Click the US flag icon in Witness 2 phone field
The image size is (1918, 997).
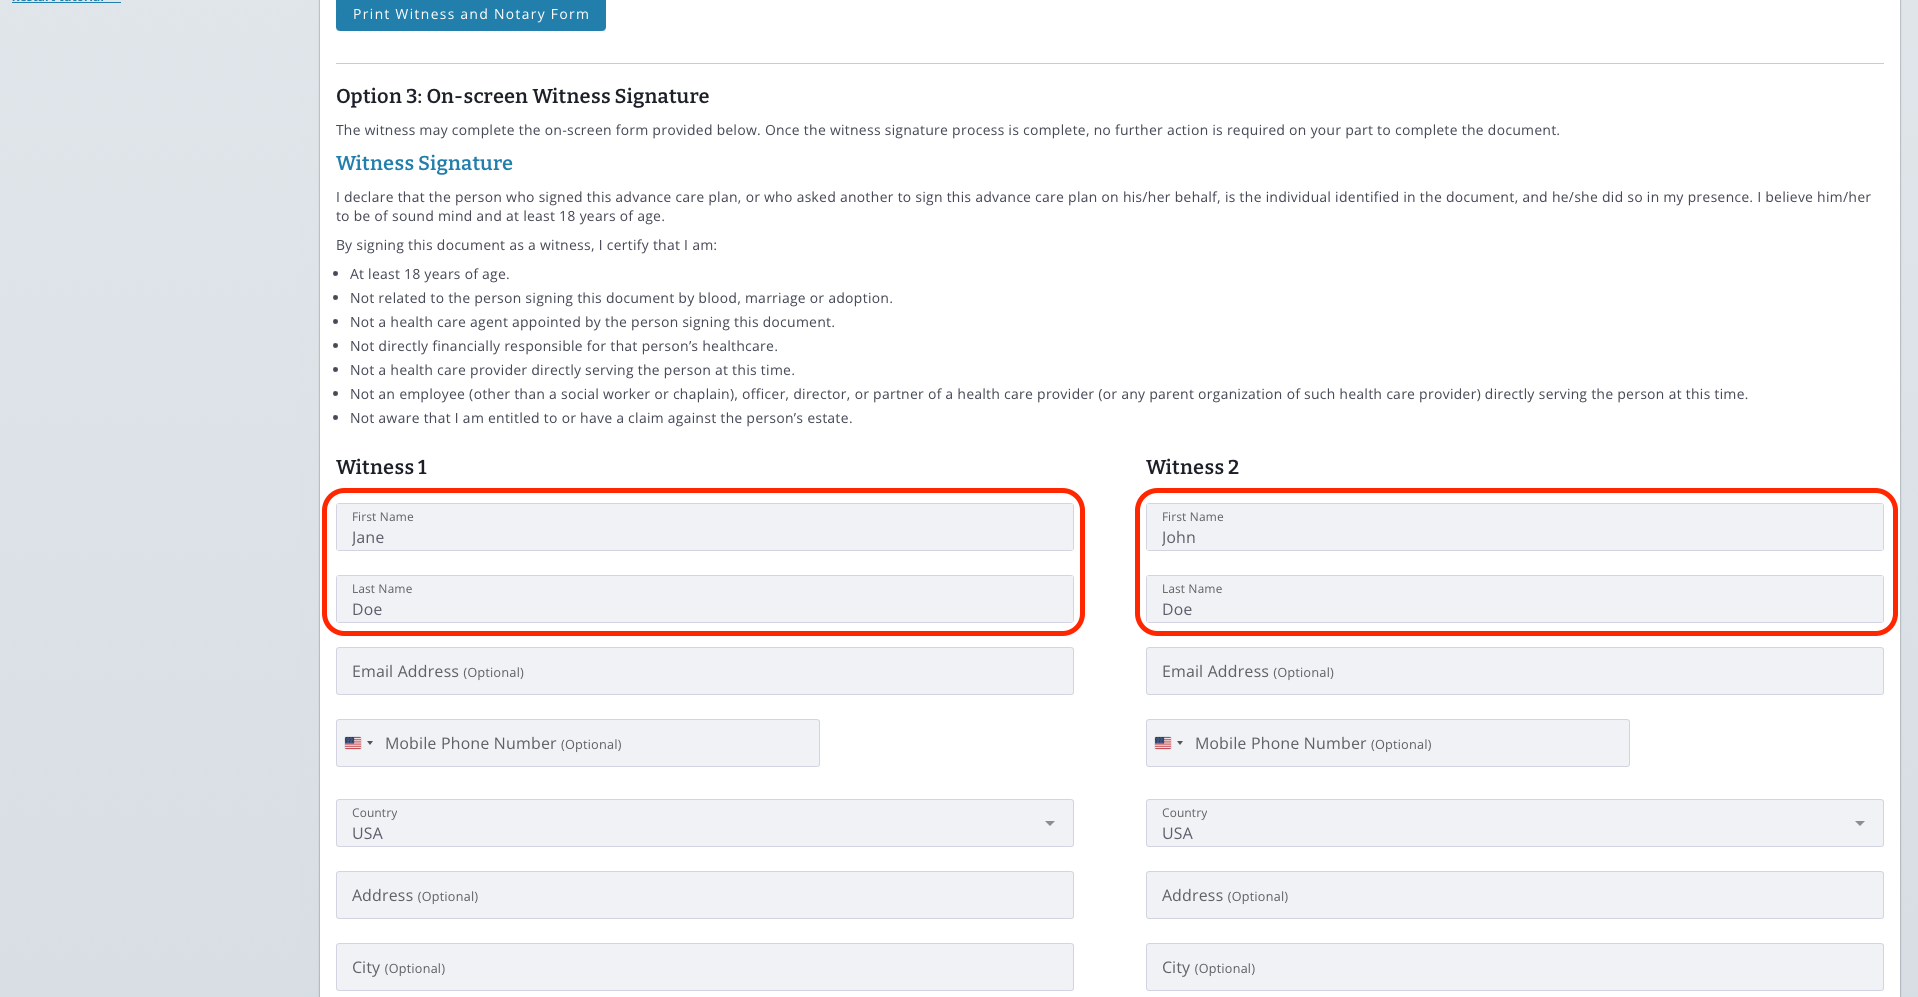(1163, 742)
